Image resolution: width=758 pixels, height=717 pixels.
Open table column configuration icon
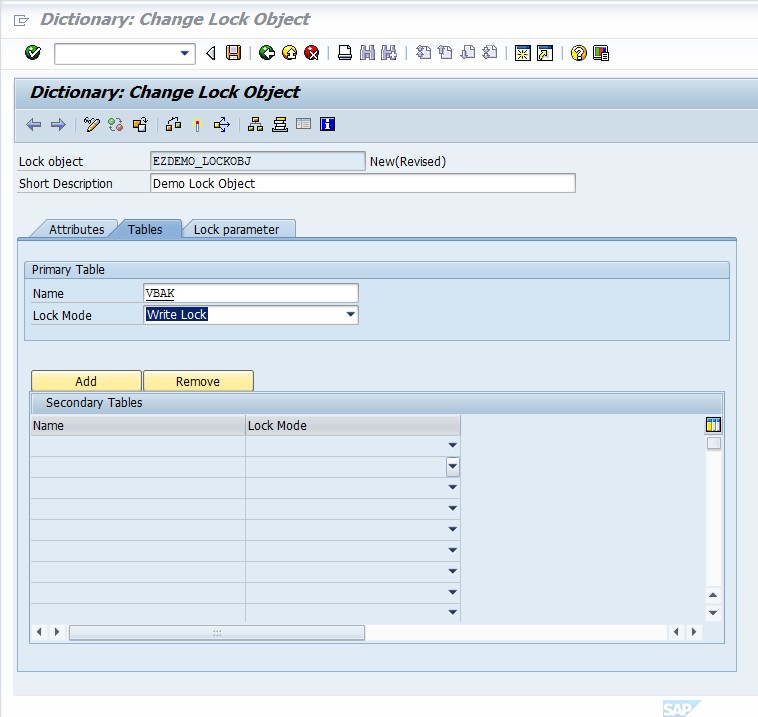pyautogui.click(x=713, y=424)
